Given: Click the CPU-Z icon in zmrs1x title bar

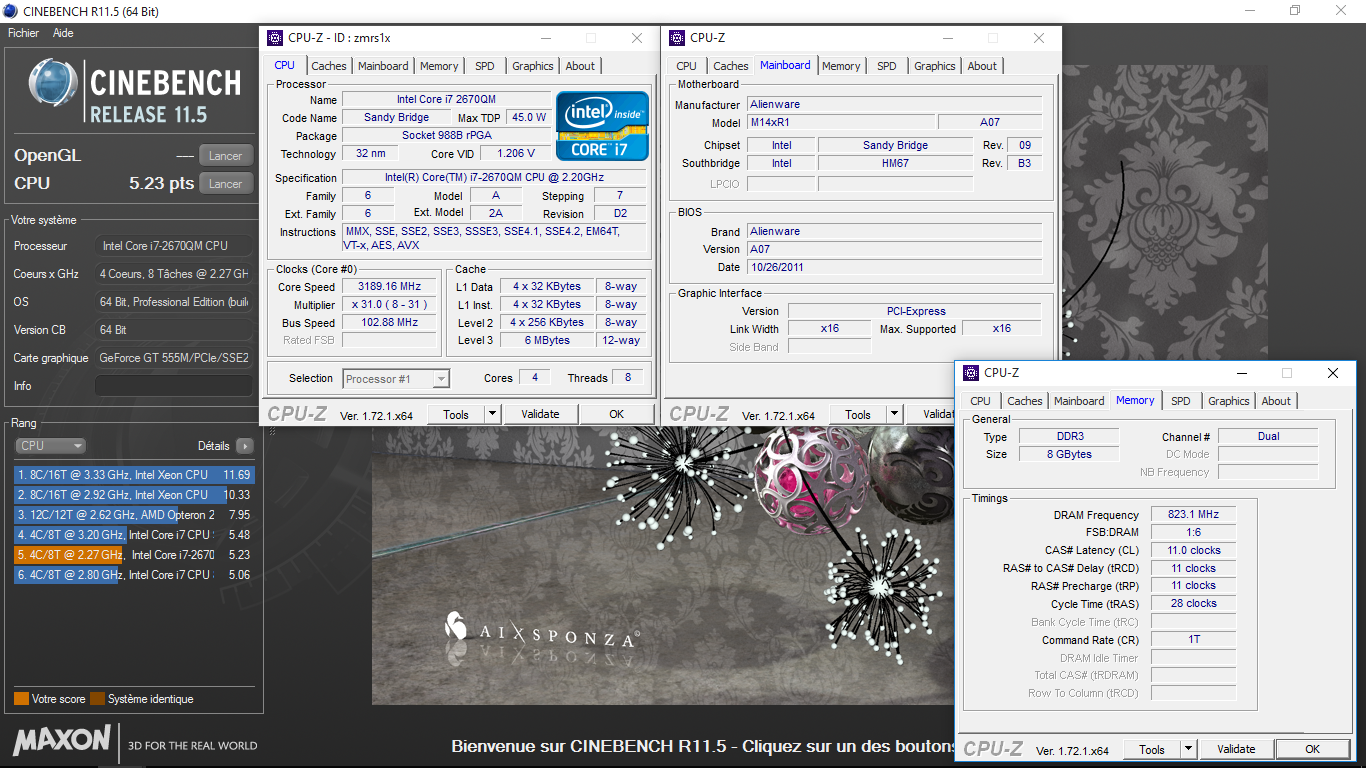Looking at the screenshot, I should click(x=277, y=38).
